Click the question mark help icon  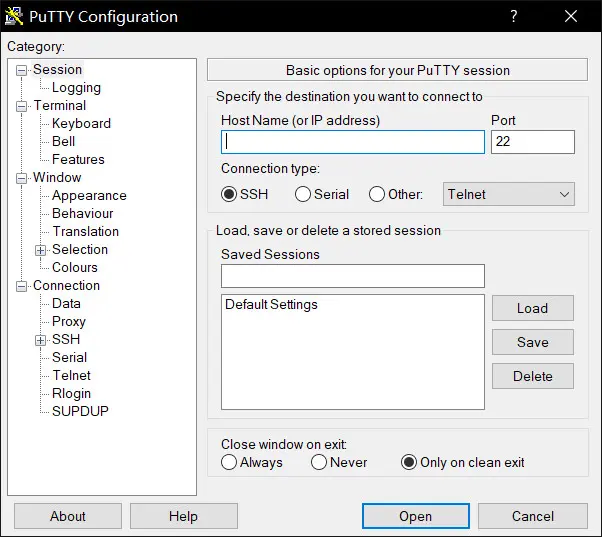[x=513, y=16]
